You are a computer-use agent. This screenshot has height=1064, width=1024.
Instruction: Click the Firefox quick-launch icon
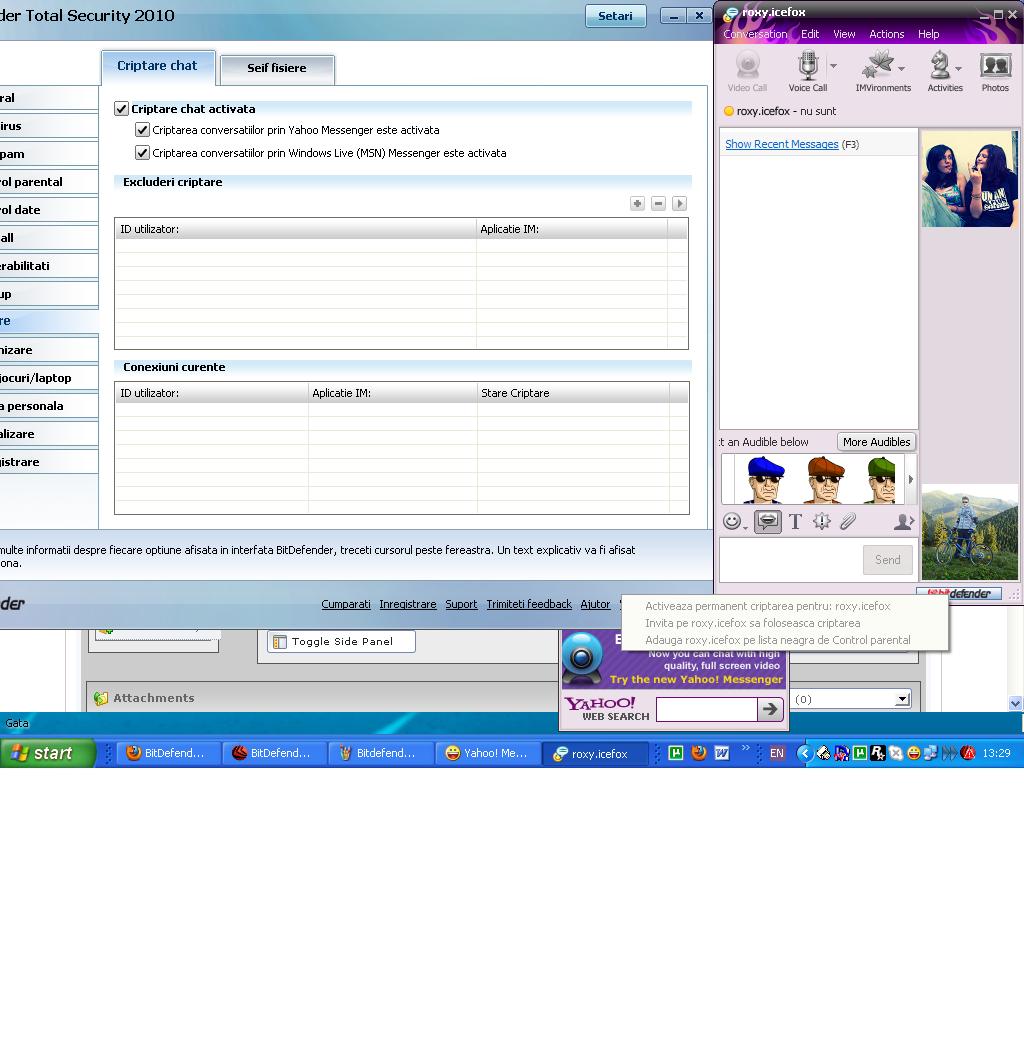tap(698, 753)
